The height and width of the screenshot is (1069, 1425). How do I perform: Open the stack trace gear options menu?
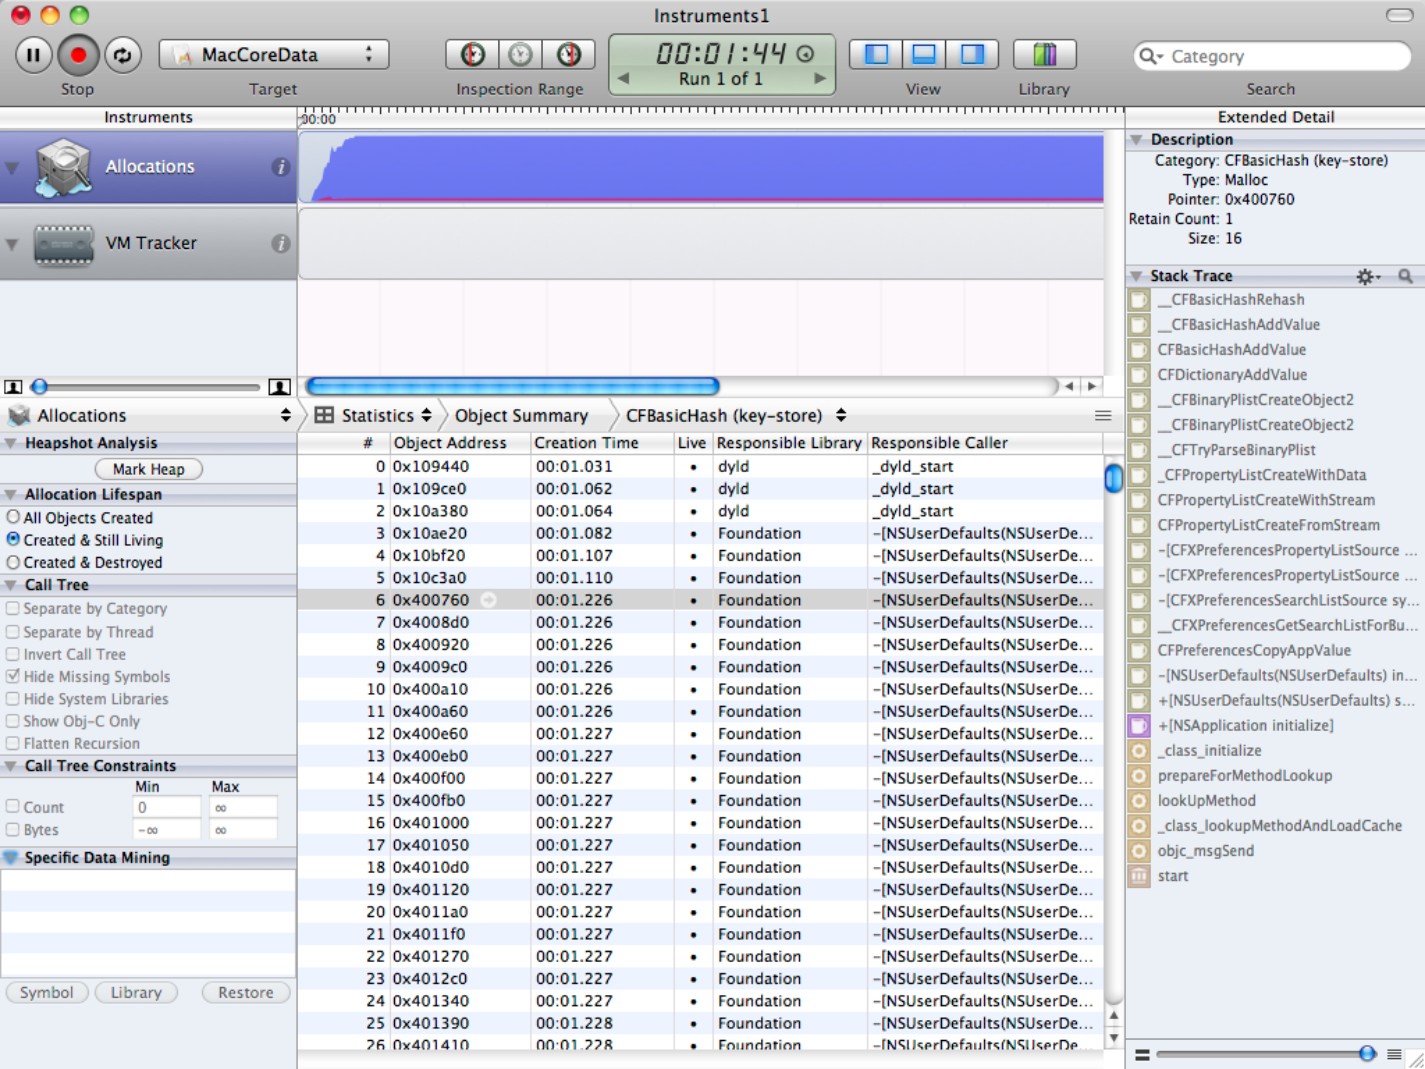(1368, 276)
